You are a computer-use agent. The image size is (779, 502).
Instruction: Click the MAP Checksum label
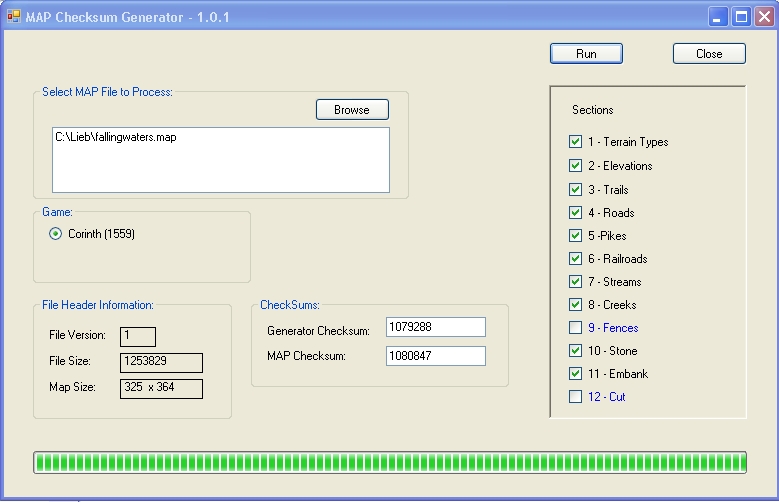[306, 356]
